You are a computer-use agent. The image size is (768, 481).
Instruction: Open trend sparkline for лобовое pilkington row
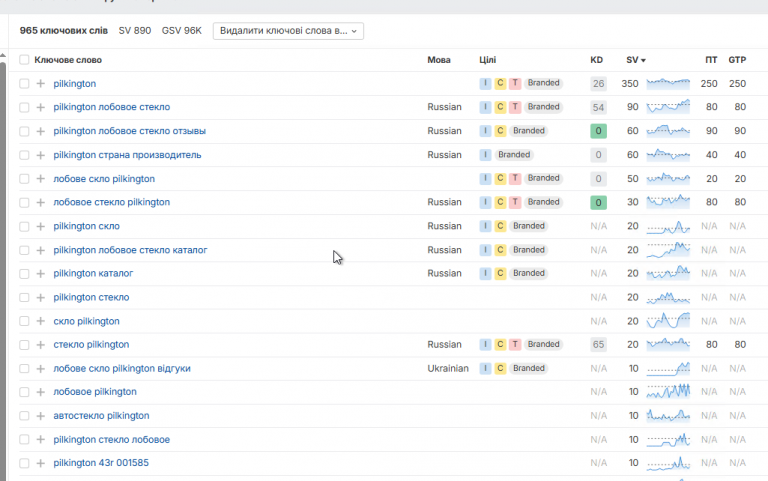pos(668,392)
